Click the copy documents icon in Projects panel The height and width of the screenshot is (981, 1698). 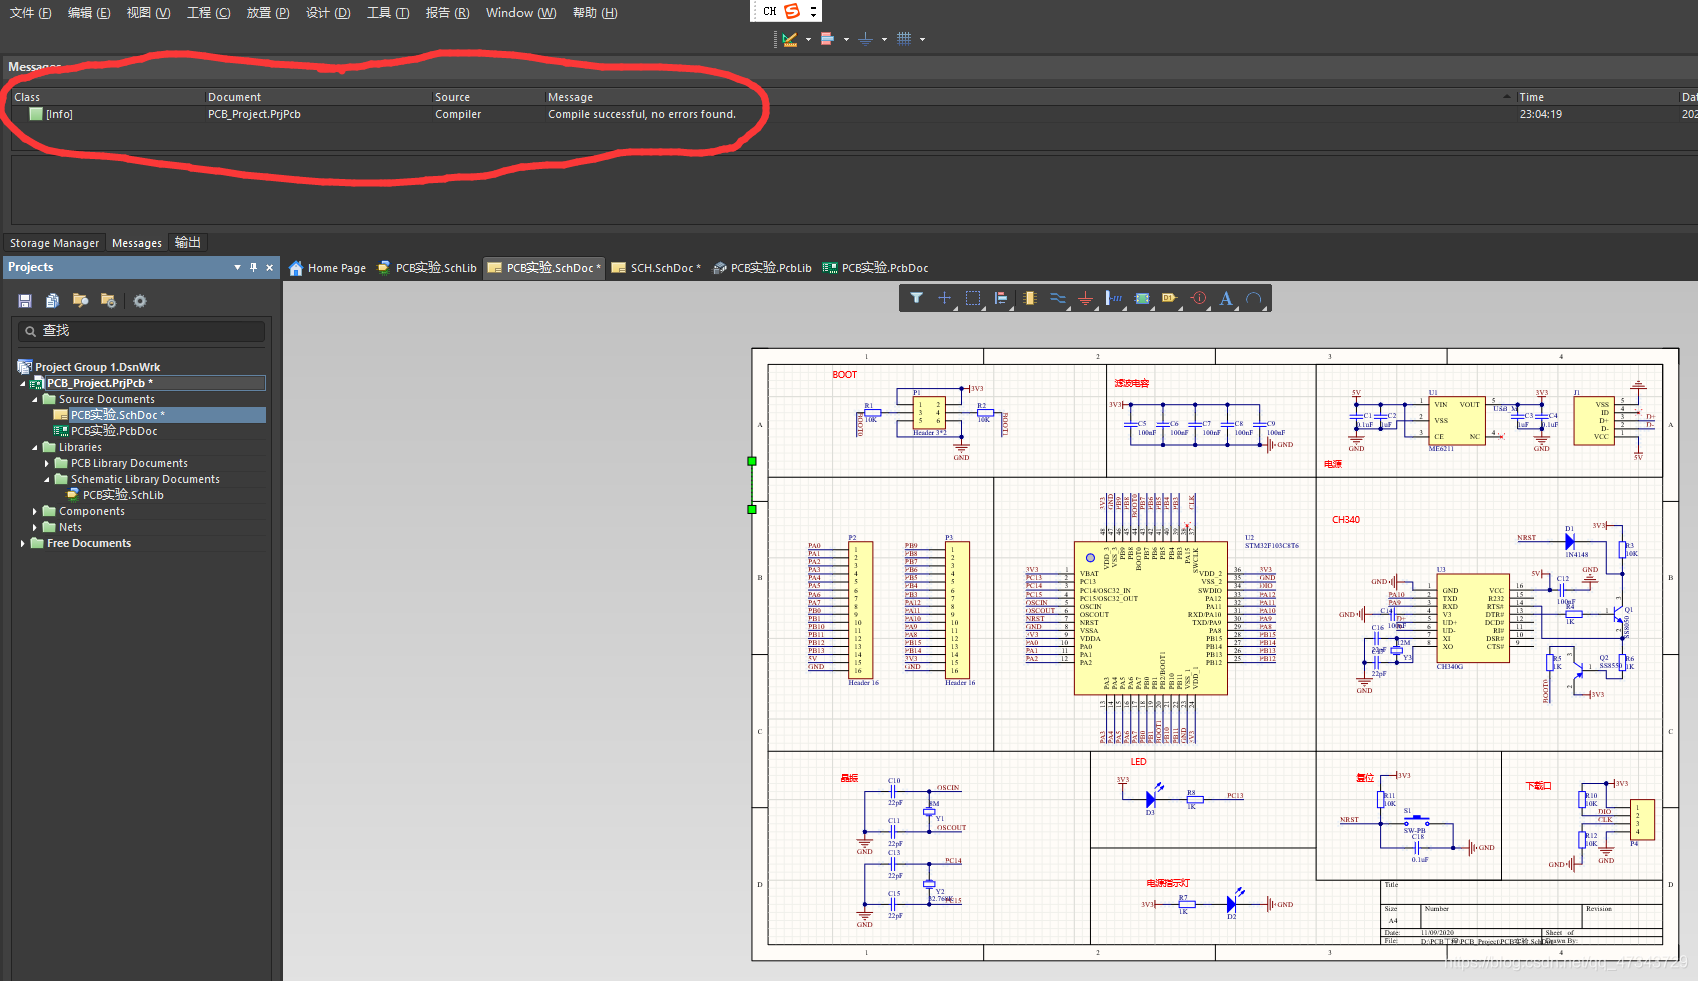click(x=53, y=301)
